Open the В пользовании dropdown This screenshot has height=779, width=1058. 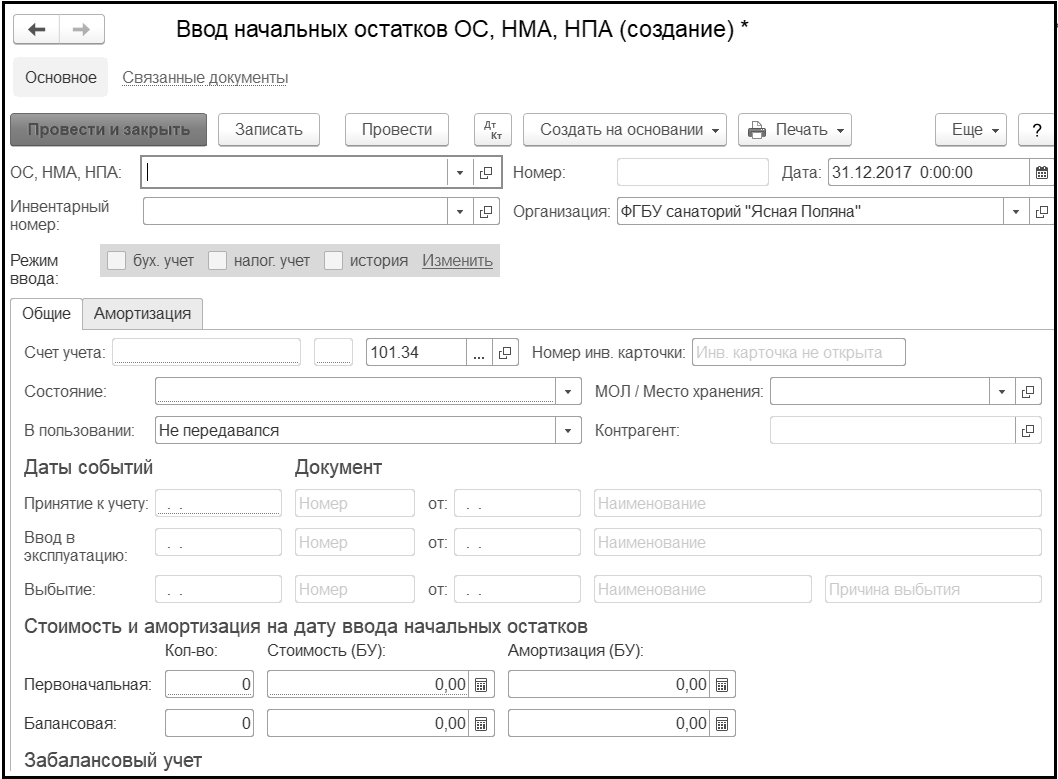[x=569, y=430]
